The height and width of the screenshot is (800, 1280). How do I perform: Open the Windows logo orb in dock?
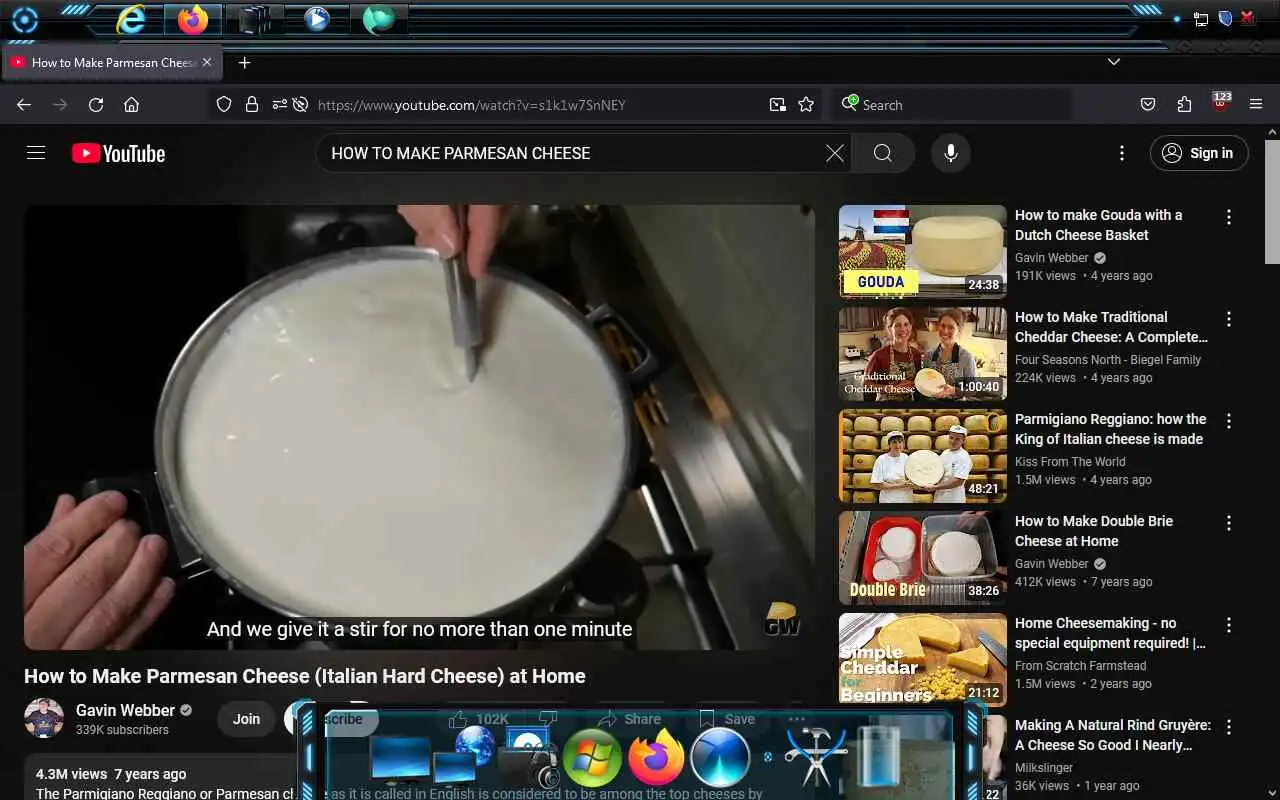point(592,757)
